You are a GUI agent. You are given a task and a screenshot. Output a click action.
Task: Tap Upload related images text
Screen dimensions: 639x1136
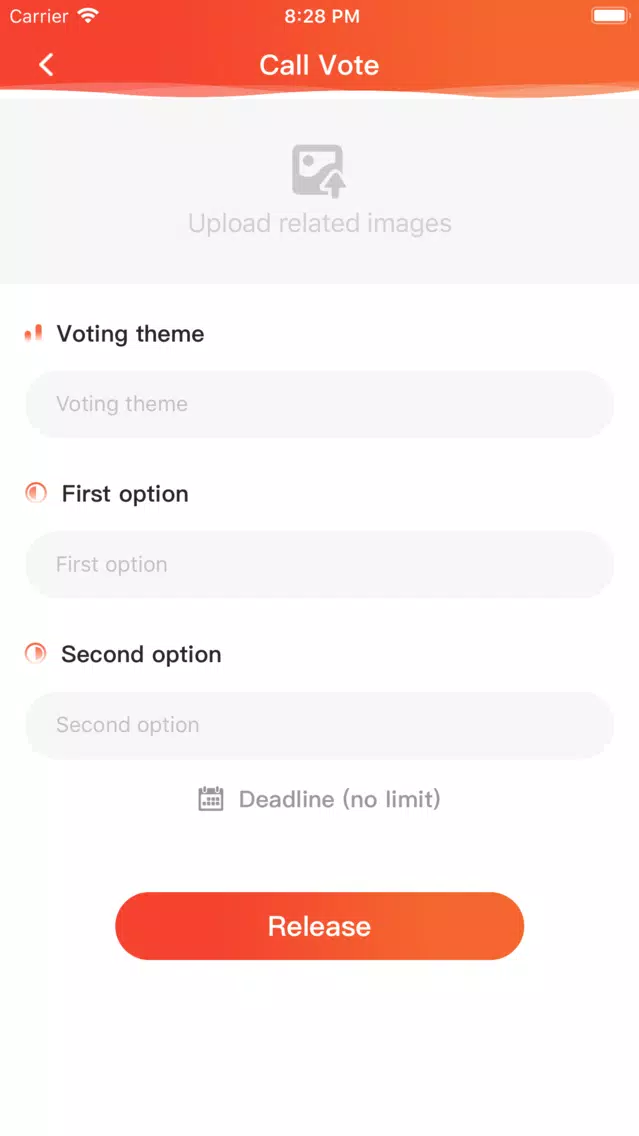tap(320, 223)
